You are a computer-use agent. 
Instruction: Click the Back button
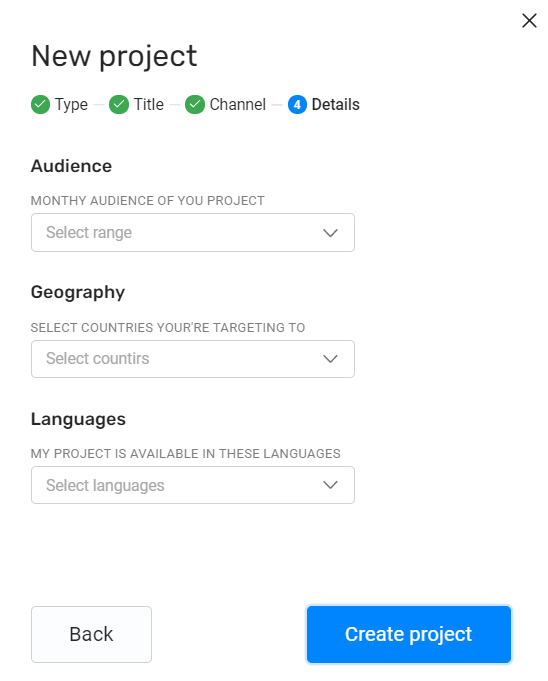pos(91,634)
